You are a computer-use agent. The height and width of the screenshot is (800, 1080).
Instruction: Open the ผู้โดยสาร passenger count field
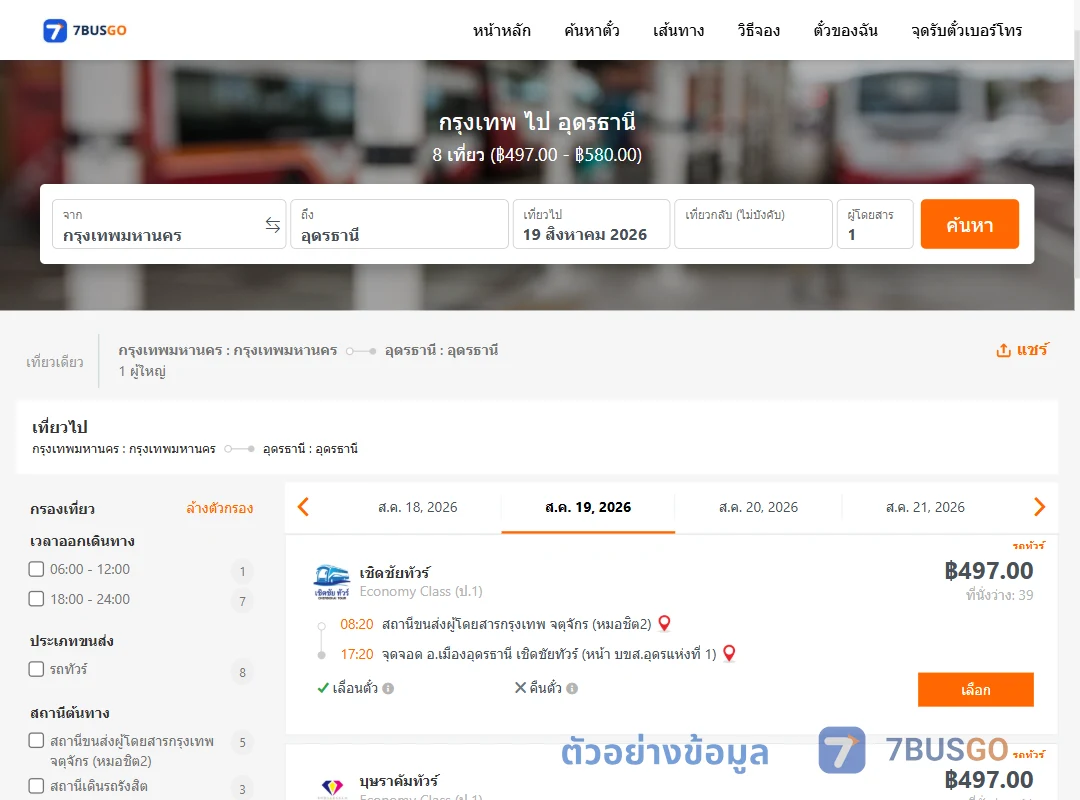click(x=875, y=224)
